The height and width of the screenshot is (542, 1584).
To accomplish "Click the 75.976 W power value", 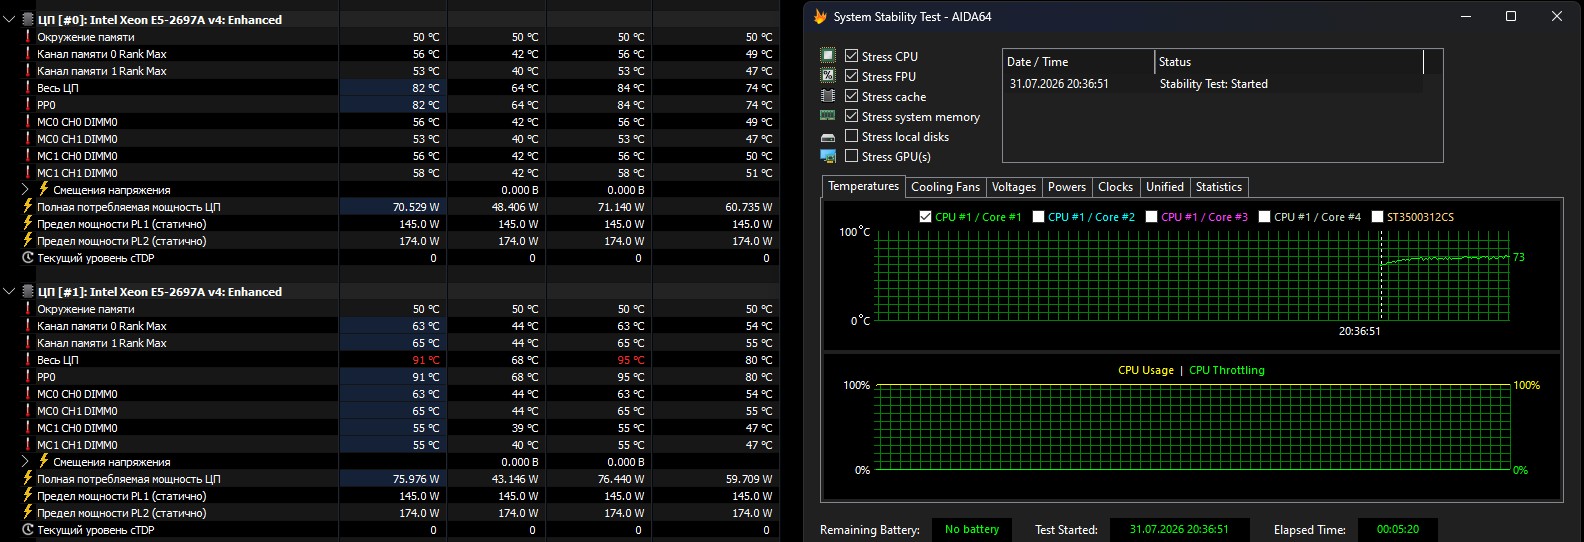I will (416, 479).
